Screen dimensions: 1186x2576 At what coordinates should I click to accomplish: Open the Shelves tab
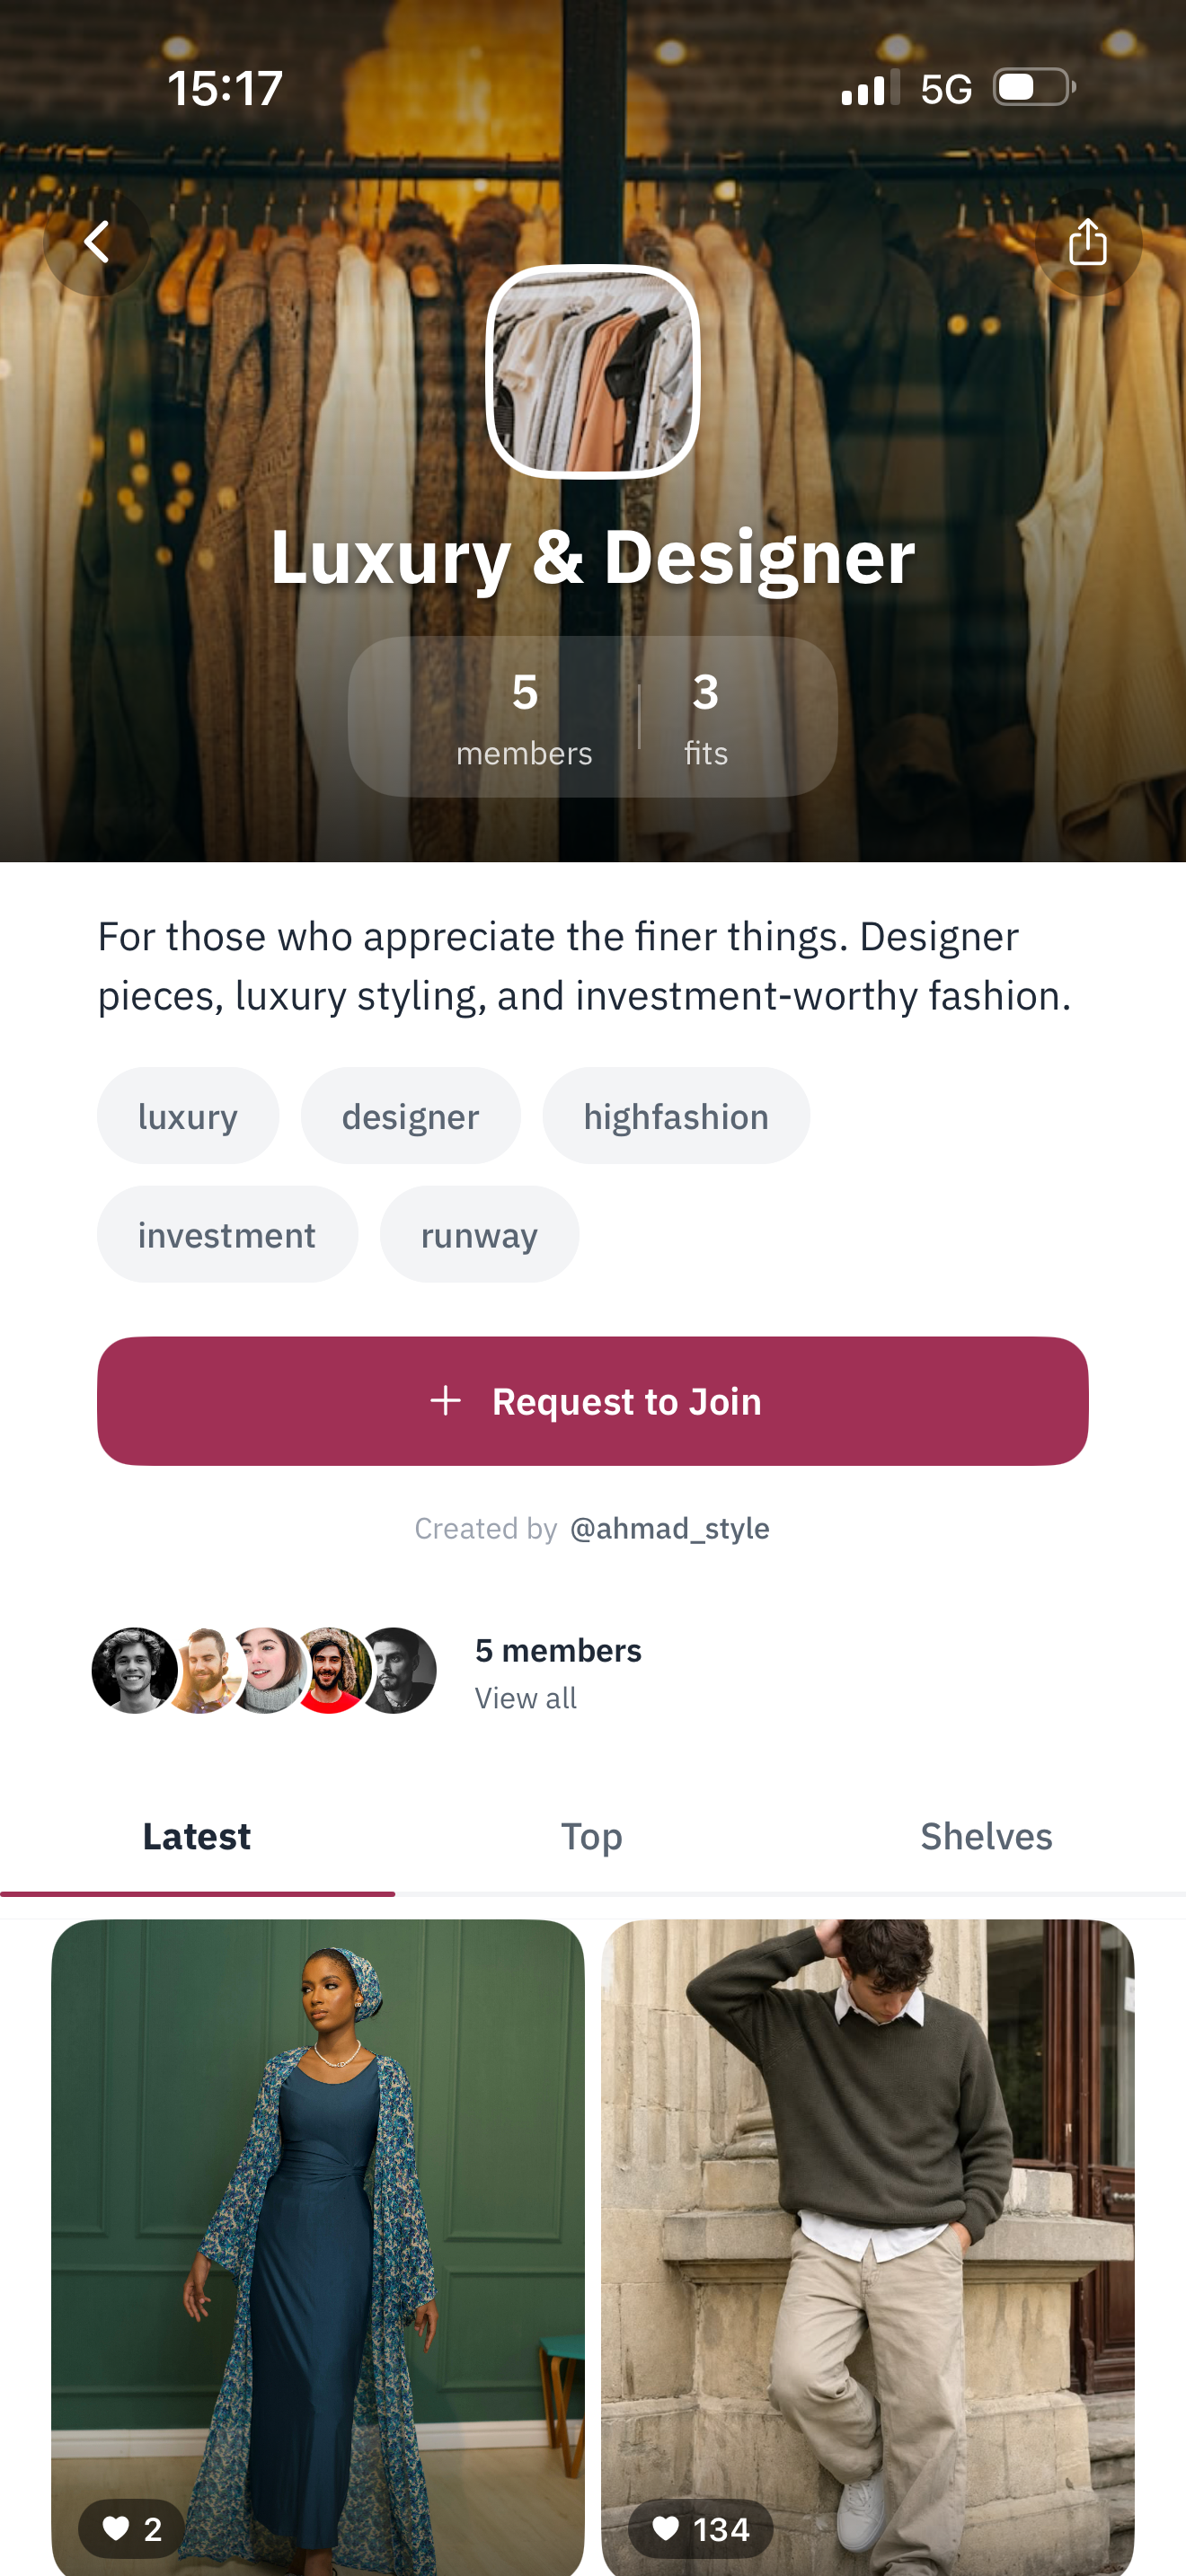[x=986, y=1836]
